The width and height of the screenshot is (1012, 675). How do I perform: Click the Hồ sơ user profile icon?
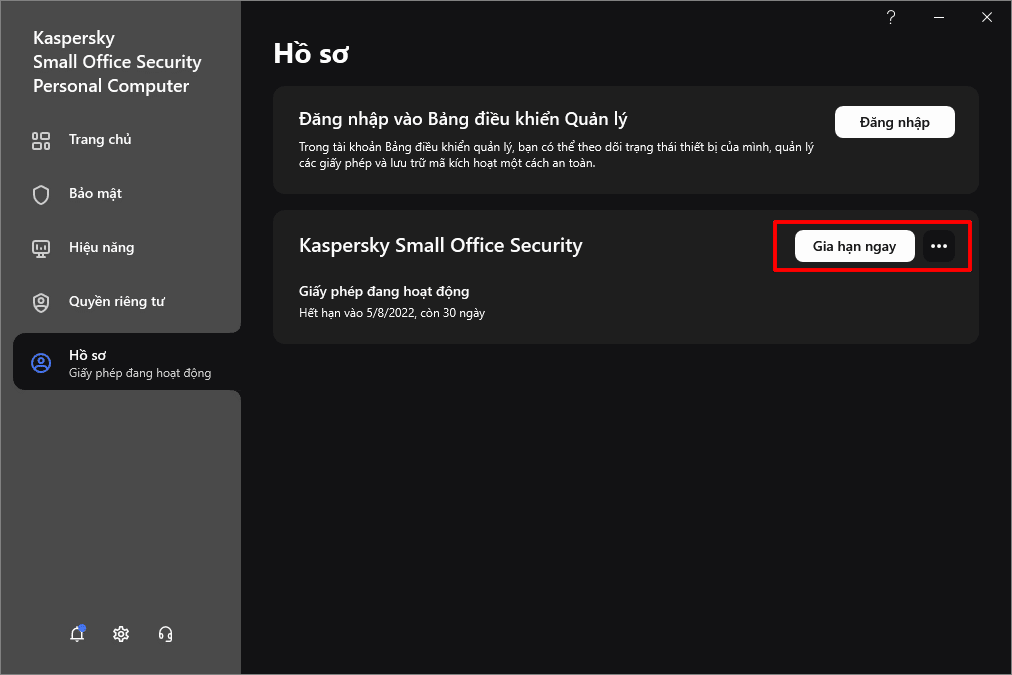[x=41, y=363]
